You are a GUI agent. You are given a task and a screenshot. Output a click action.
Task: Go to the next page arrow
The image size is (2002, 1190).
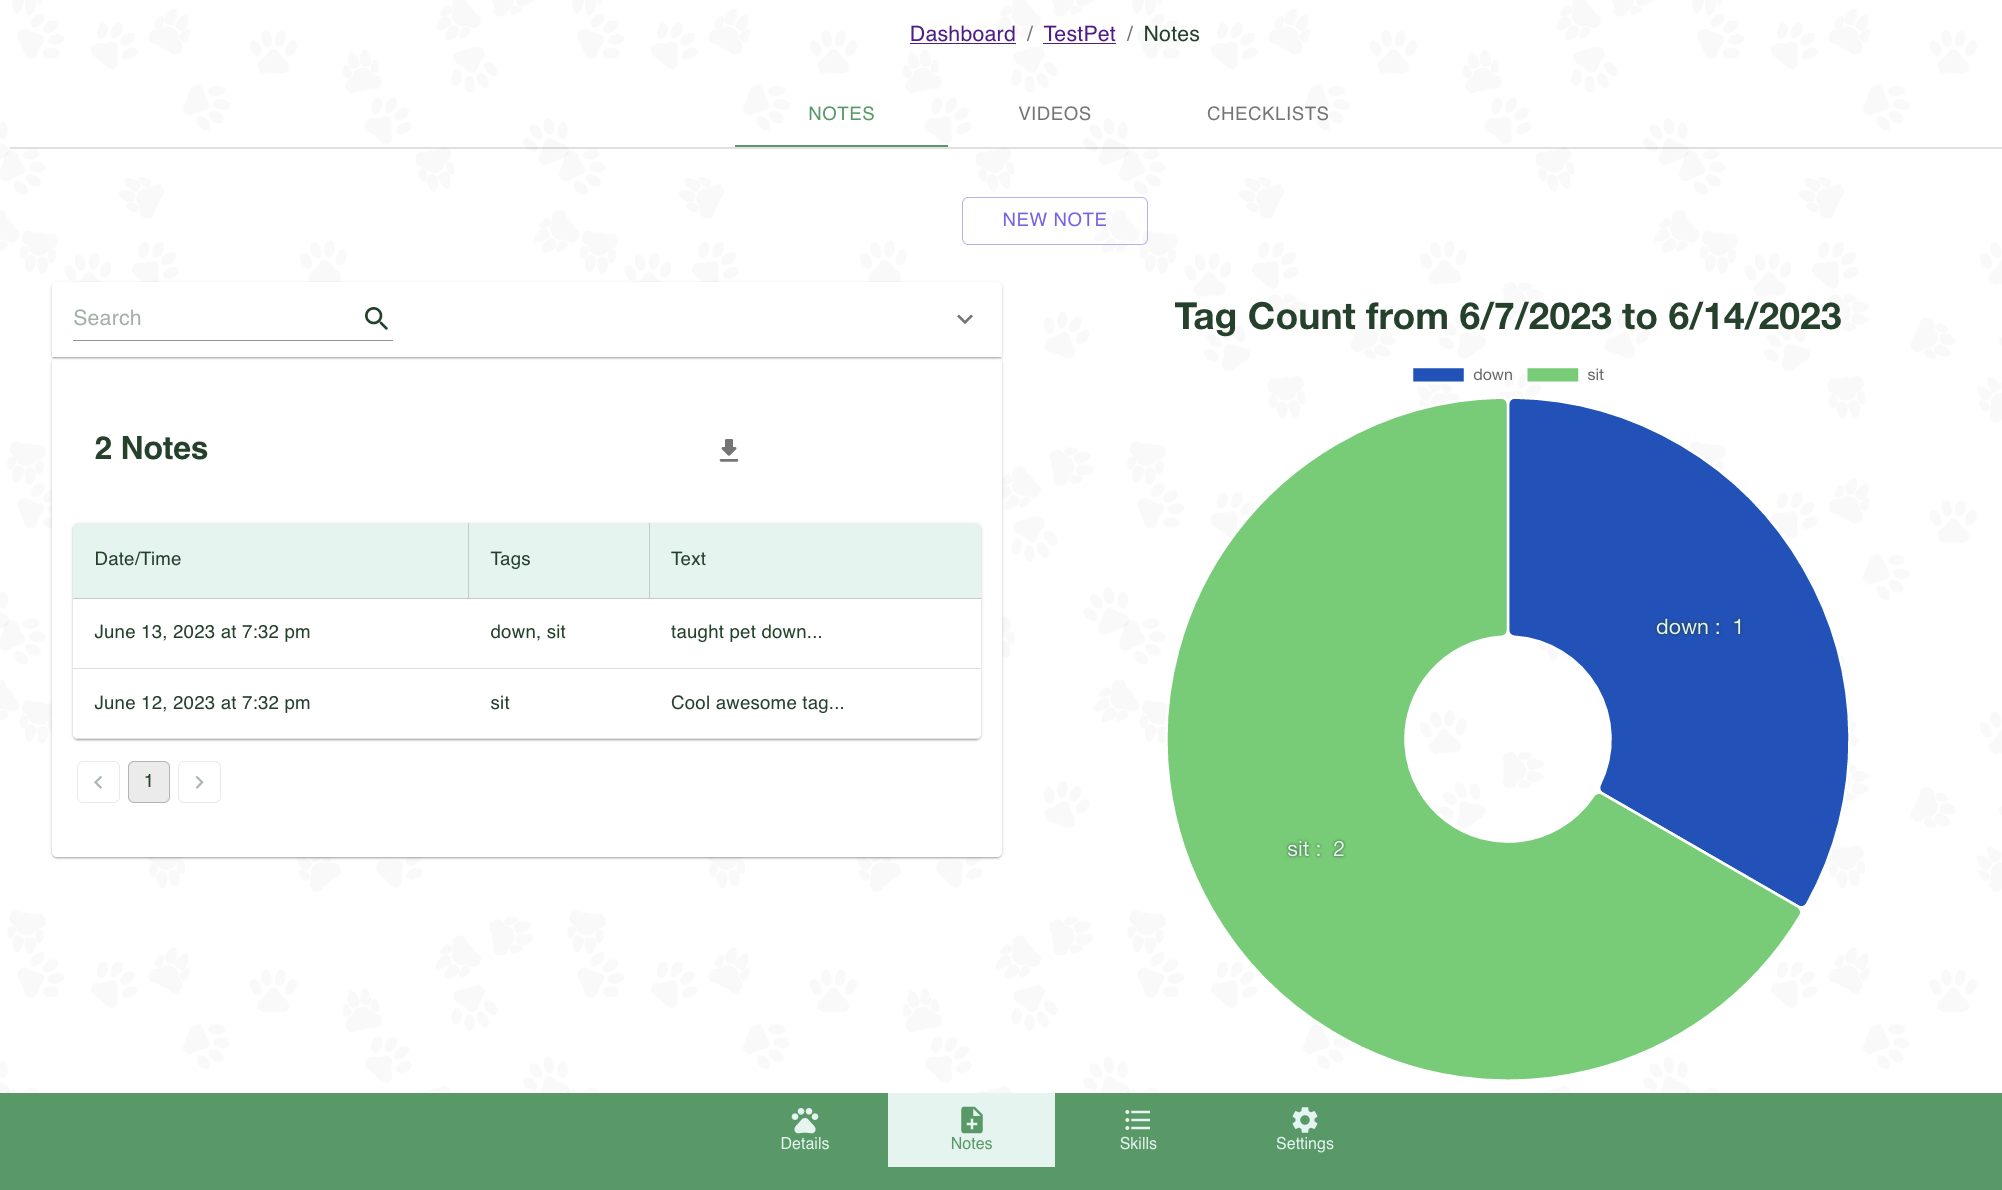(x=199, y=782)
